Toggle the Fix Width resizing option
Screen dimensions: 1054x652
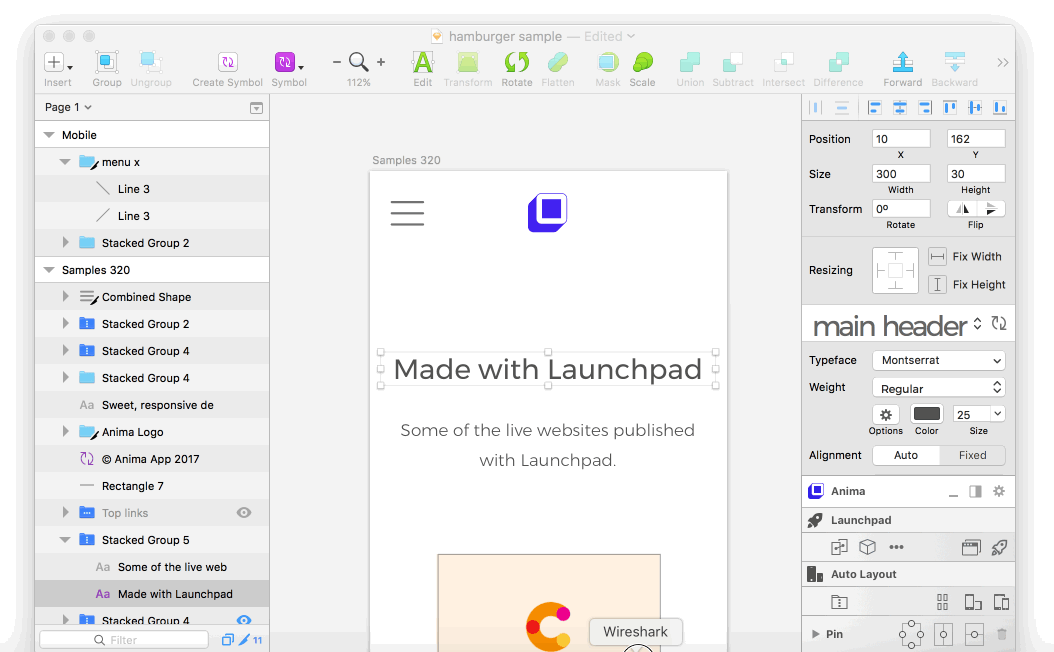(937, 257)
